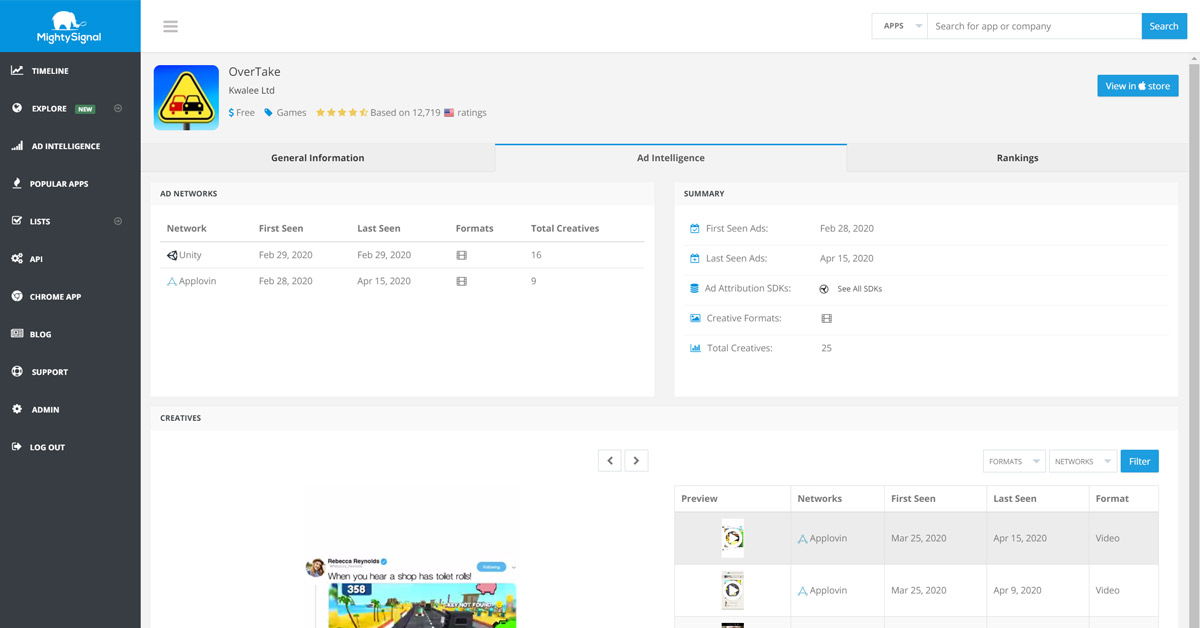The width and height of the screenshot is (1200, 628).
Task: Switch to the Rankings tab
Action: tap(1018, 158)
